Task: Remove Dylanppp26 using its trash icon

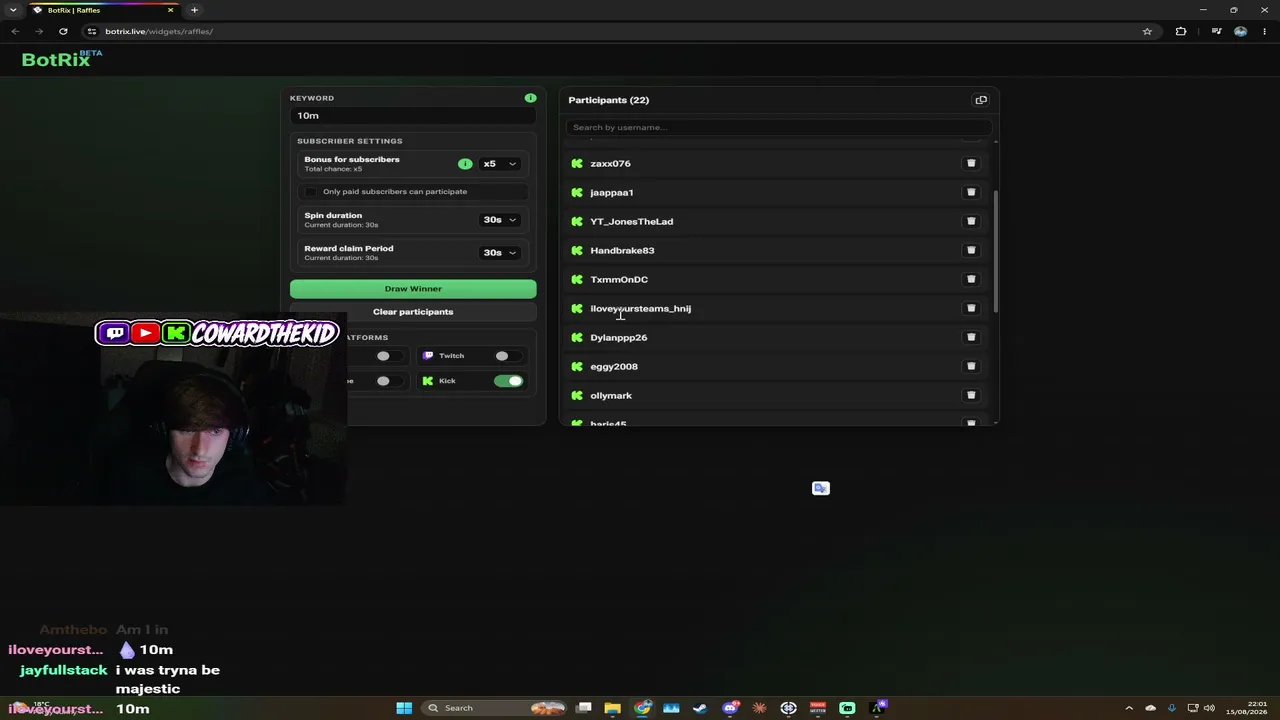Action: pyautogui.click(x=971, y=337)
